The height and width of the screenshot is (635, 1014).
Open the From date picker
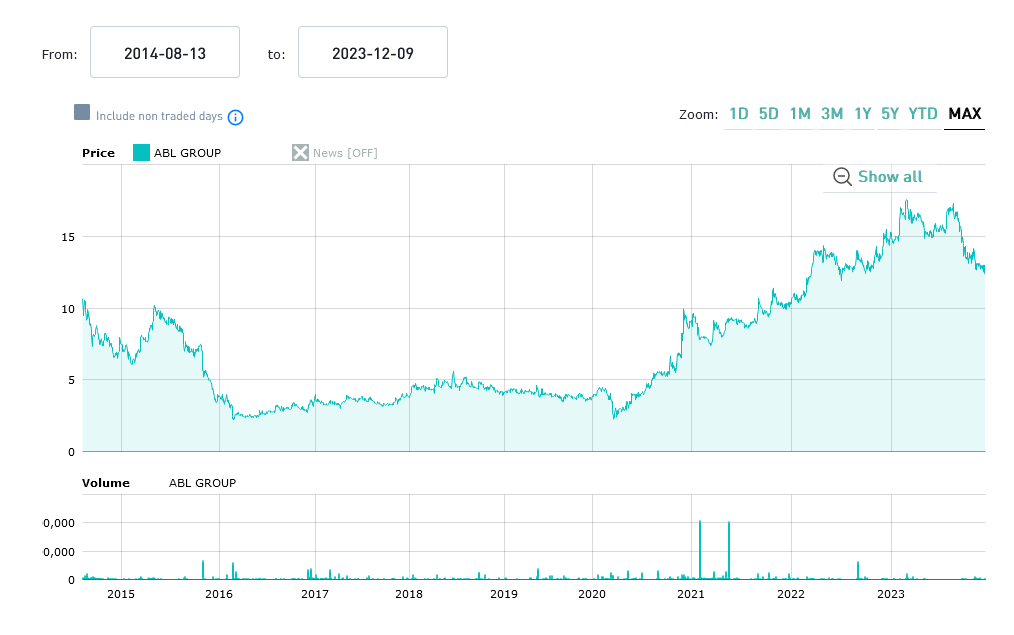click(165, 53)
